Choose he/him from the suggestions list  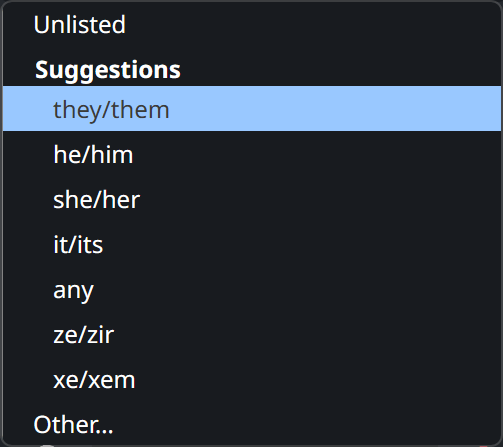coord(252,154)
